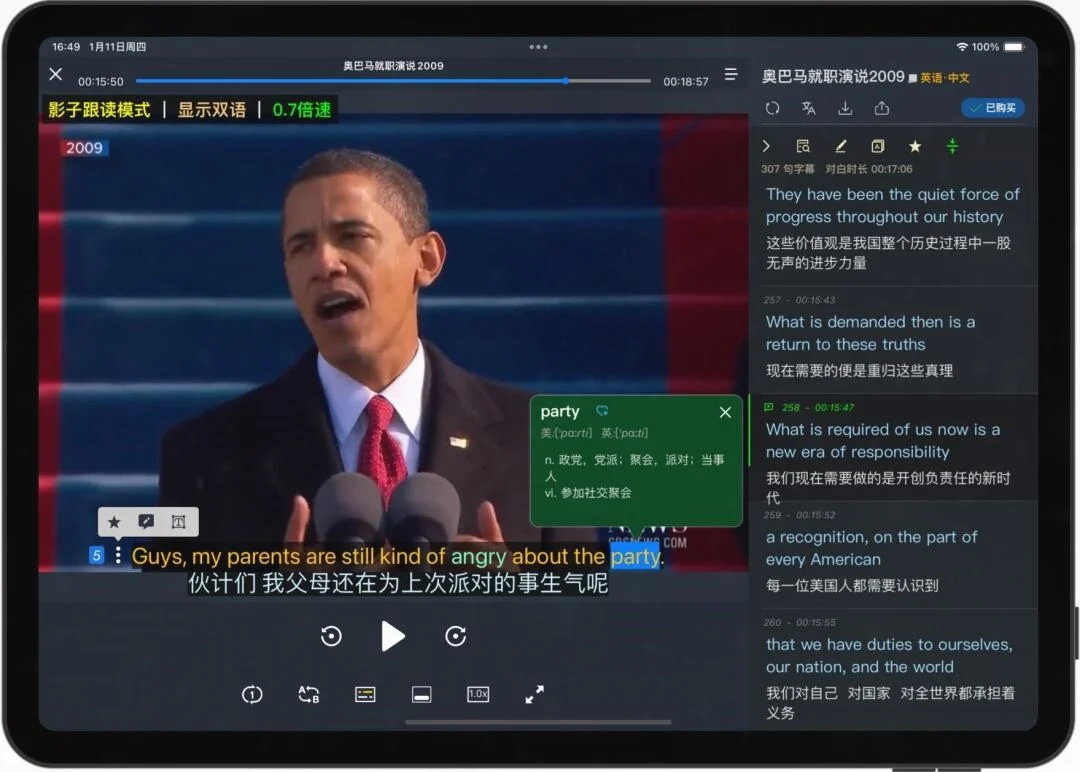The width and height of the screenshot is (1080, 772).
Task: Select subtitle 'They have been the quiet force'
Action: tap(893, 227)
